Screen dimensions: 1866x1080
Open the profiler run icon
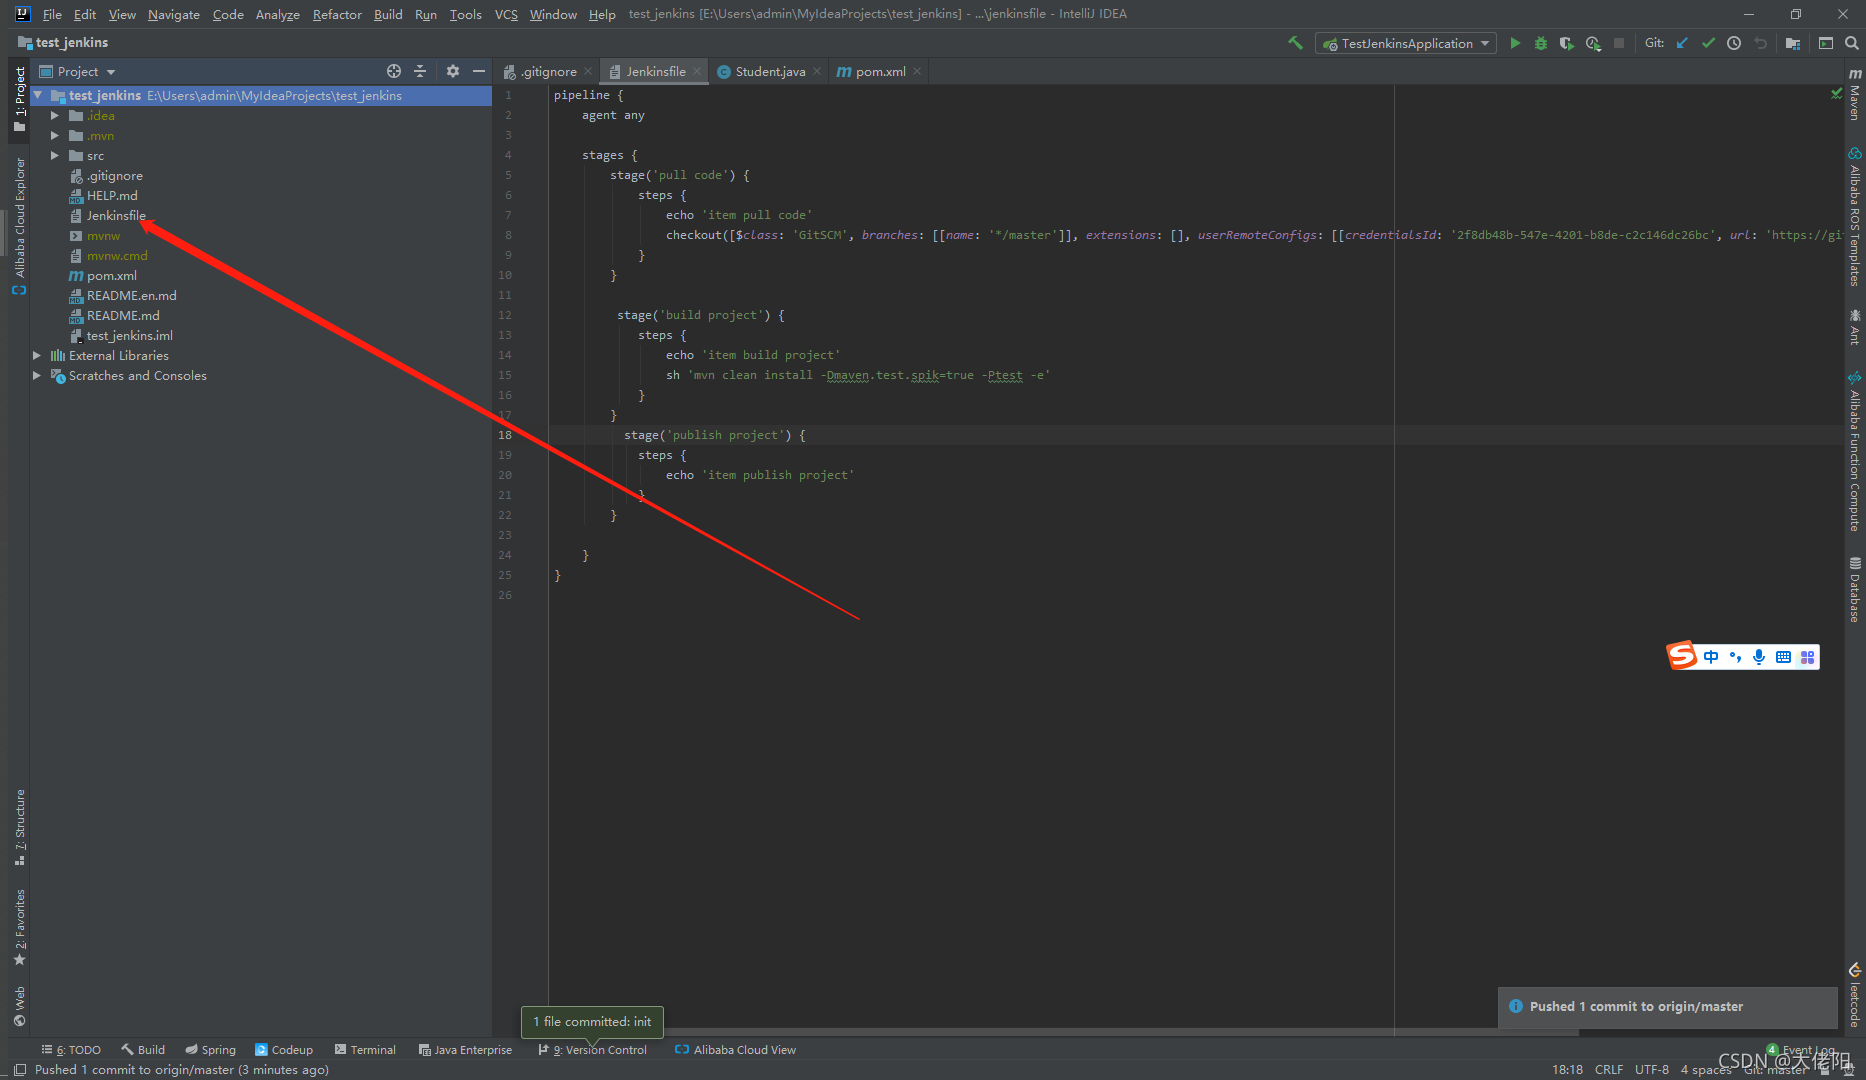coord(1593,43)
